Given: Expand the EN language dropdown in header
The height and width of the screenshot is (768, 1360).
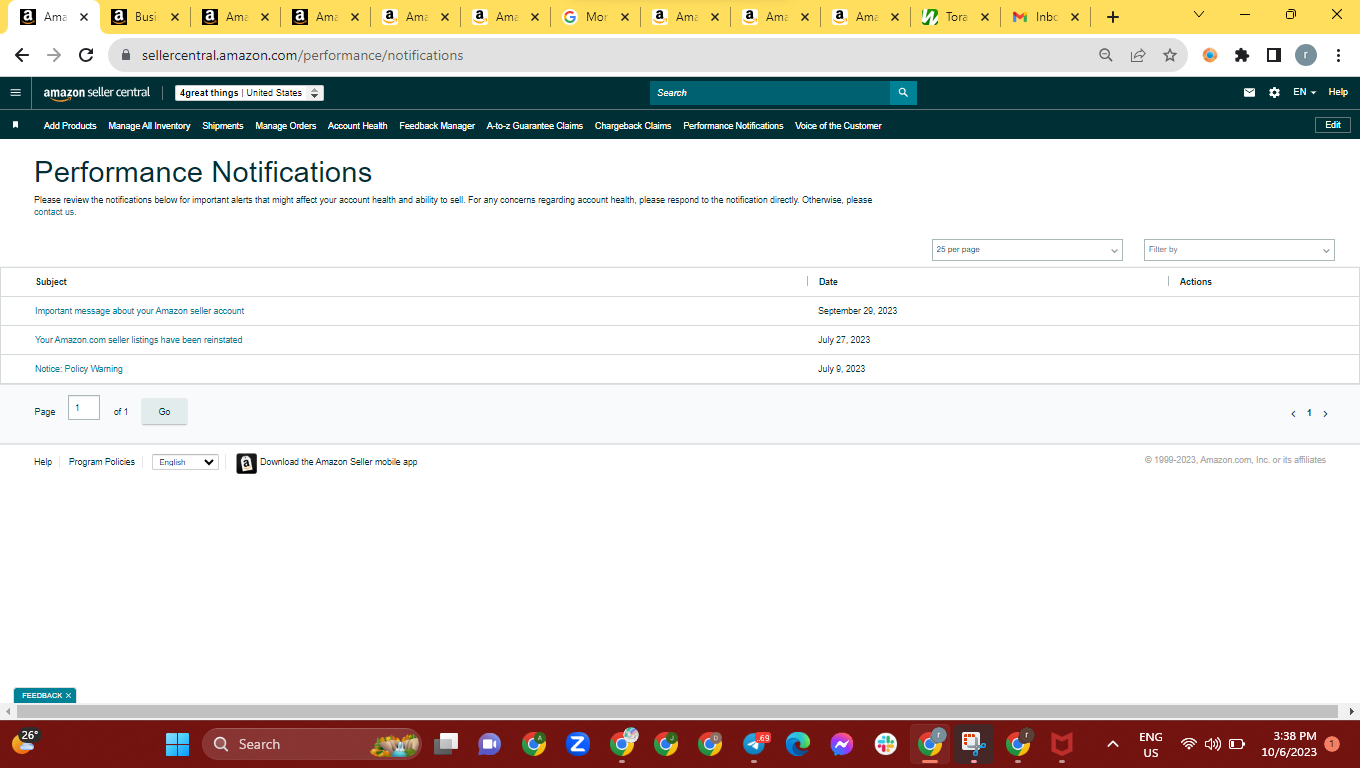Looking at the screenshot, I should point(1304,92).
